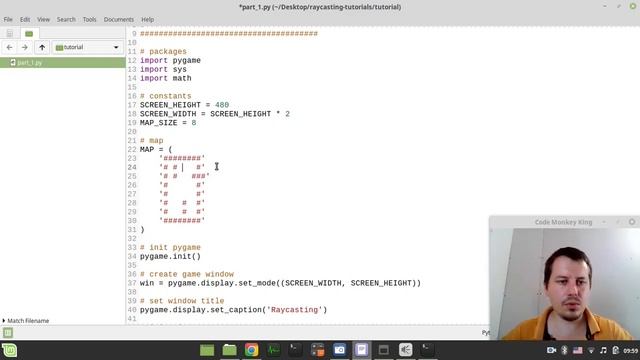Place cursor on SCREEN_HEIGHT = 480 line
This screenshot has width=640, height=360.
click(x=184, y=105)
